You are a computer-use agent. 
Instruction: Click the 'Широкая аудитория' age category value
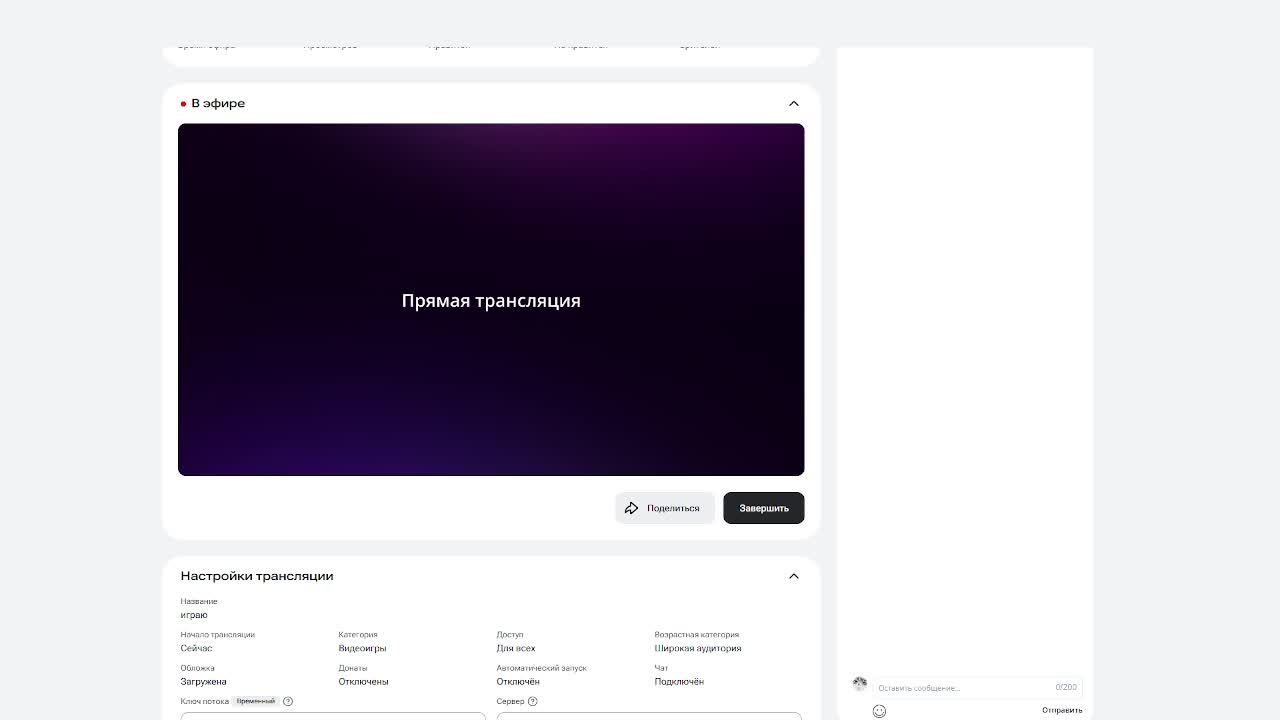(698, 648)
